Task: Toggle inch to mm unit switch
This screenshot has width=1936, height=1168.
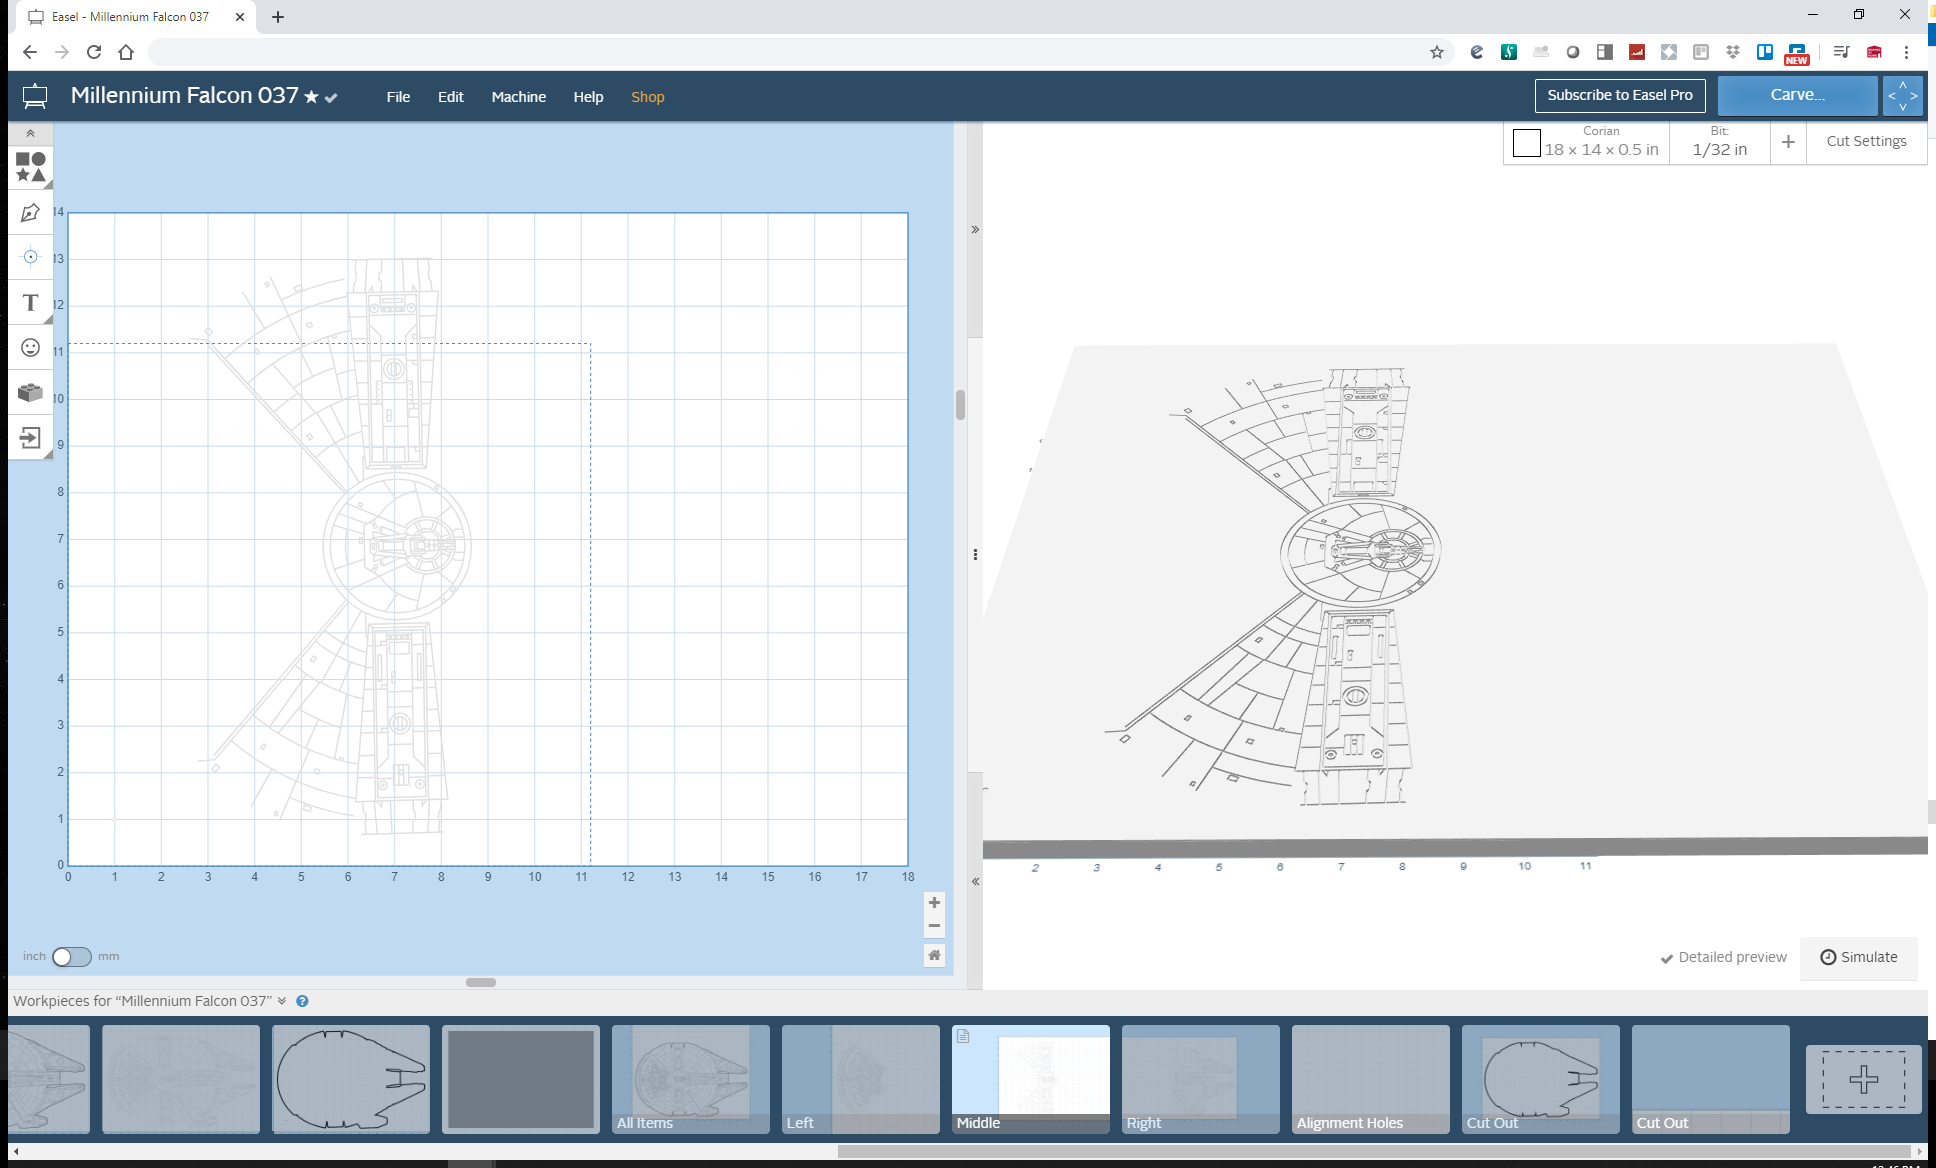Action: [x=71, y=957]
